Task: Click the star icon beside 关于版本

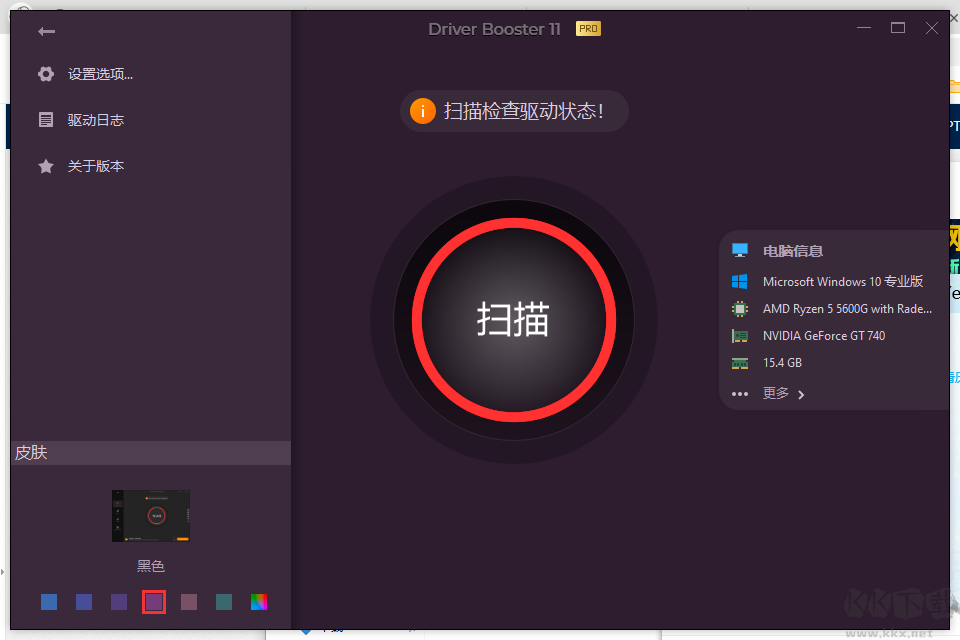Action: click(46, 166)
